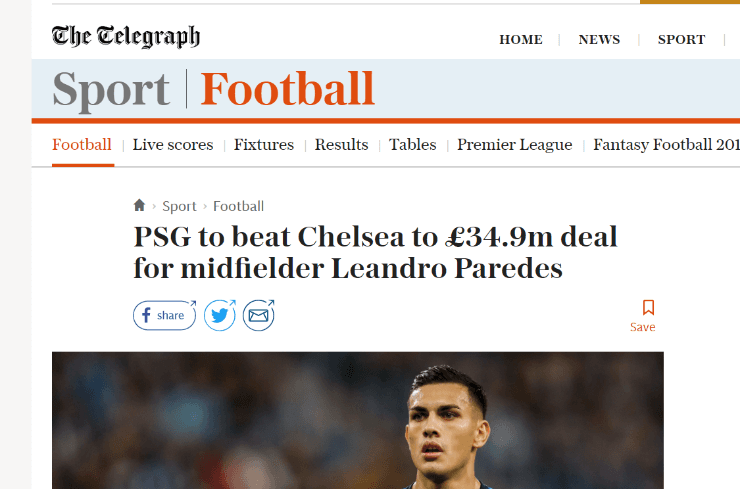This screenshot has height=489, width=740.
Task: Click Football in the breadcrumb
Action: point(238,206)
